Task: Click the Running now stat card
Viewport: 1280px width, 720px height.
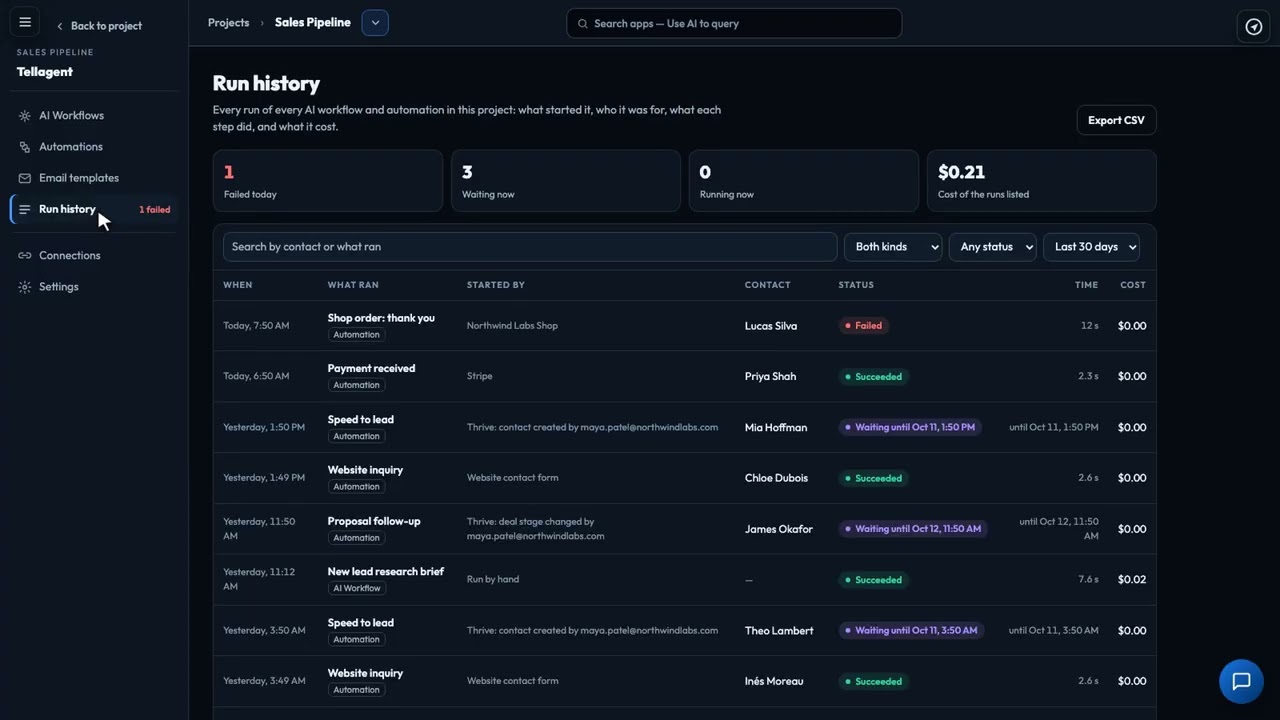Action: coord(804,181)
